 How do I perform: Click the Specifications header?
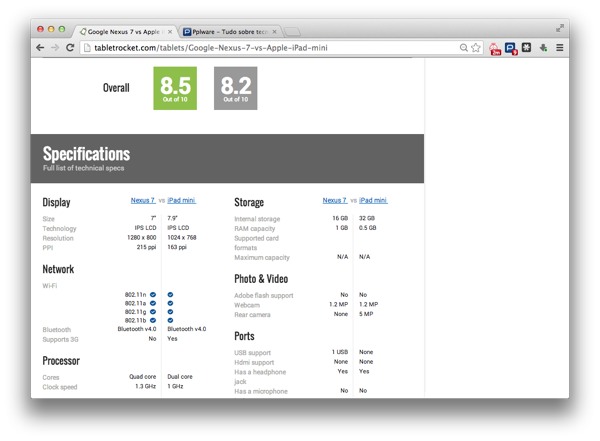tap(86, 154)
